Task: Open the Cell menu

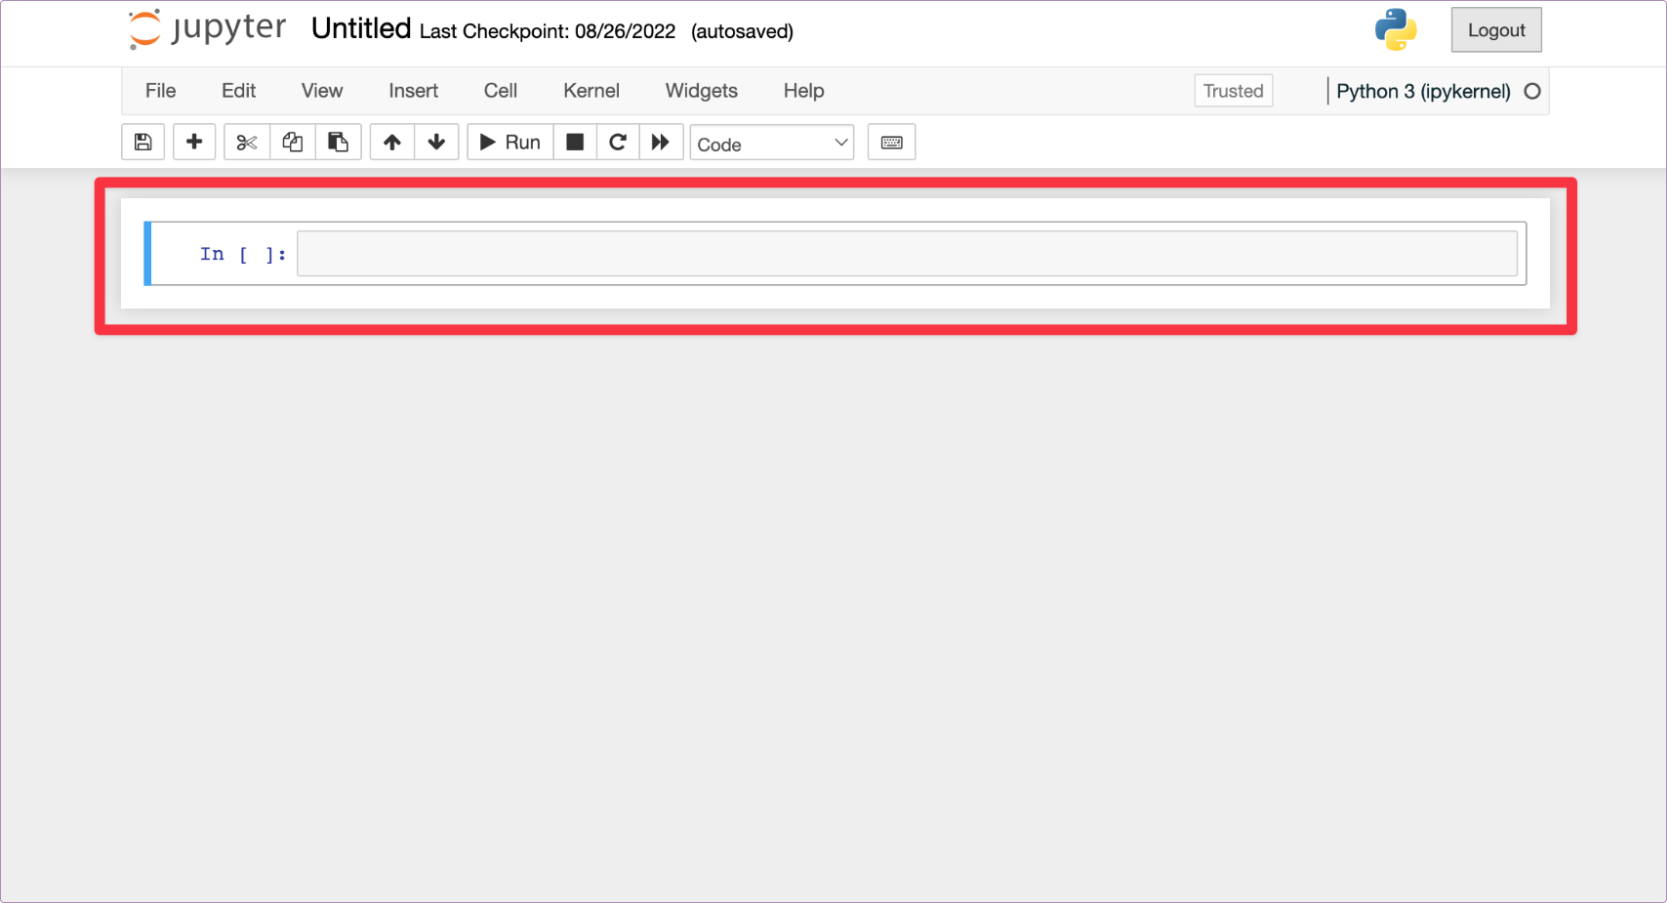Action: (x=500, y=91)
